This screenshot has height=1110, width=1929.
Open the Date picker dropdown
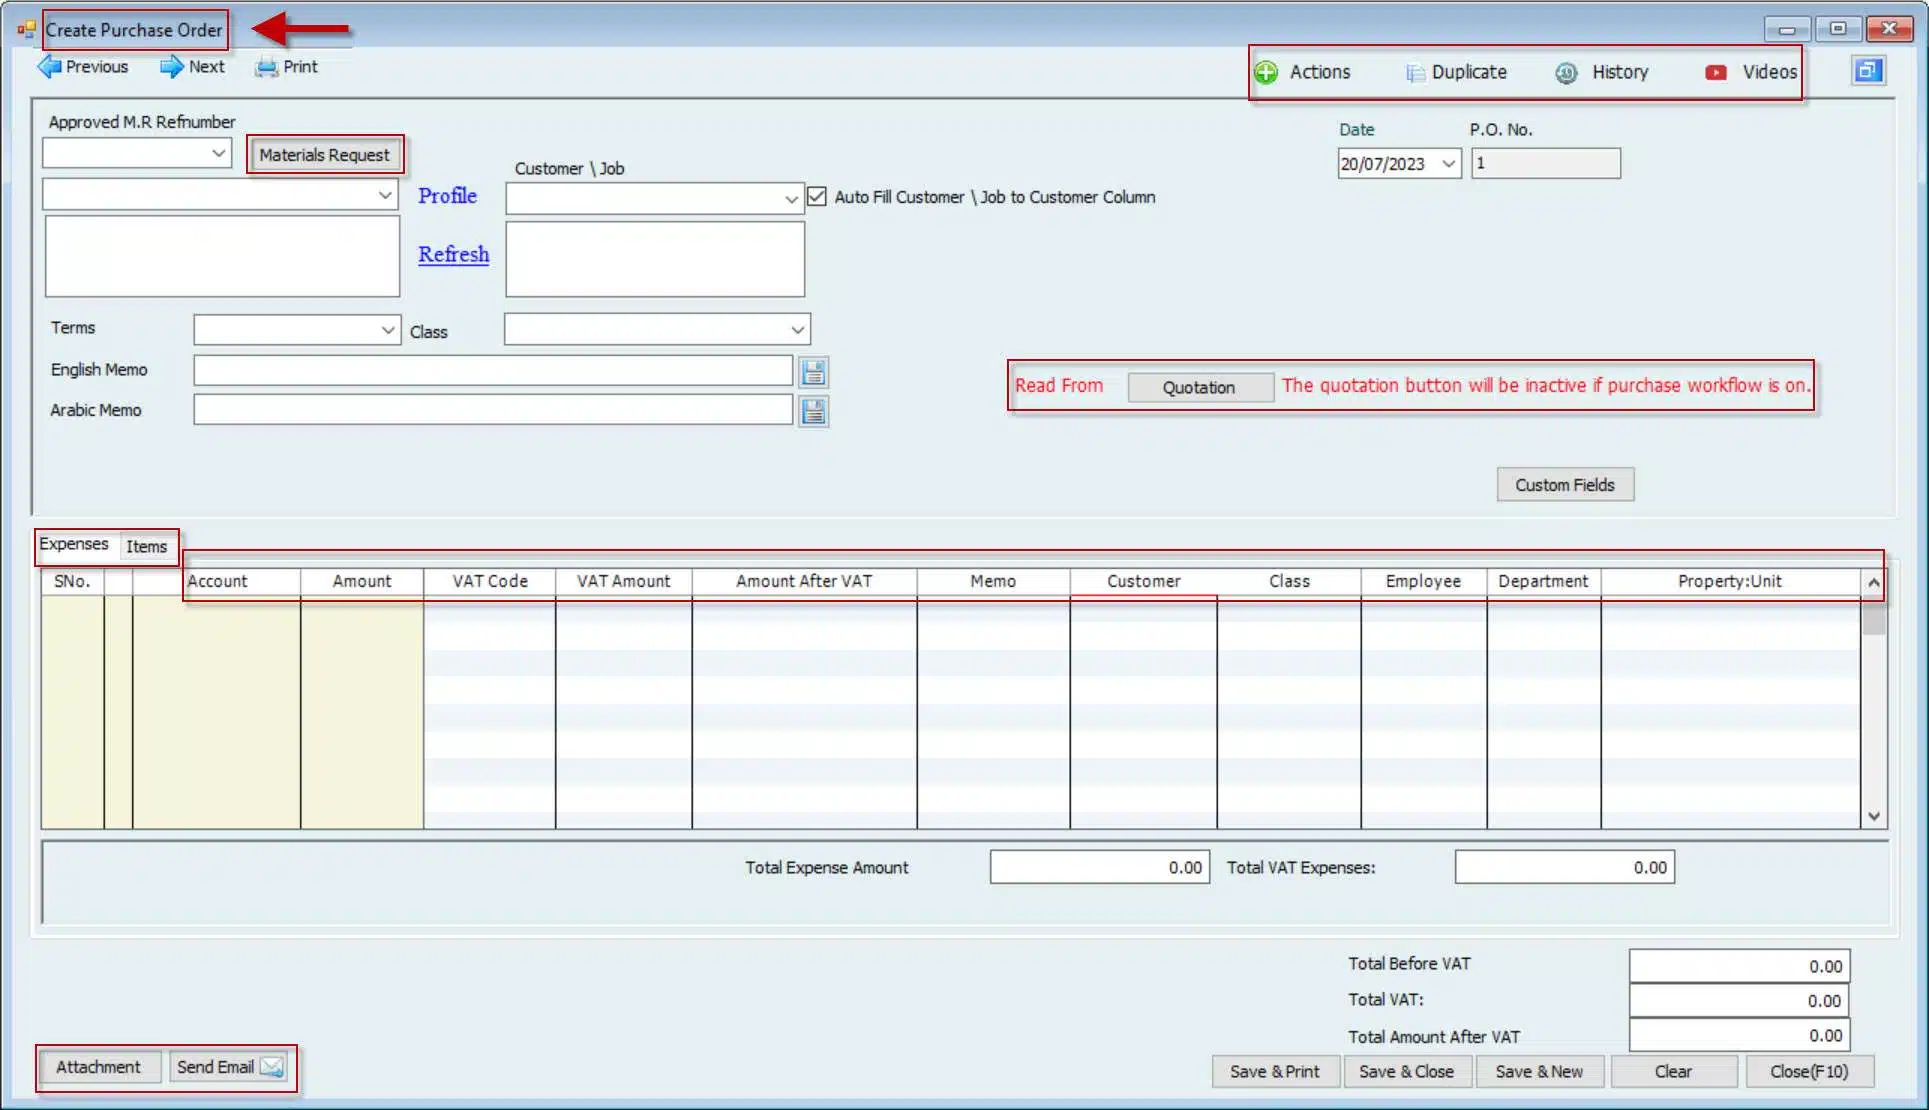pyautogui.click(x=1448, y=164)
